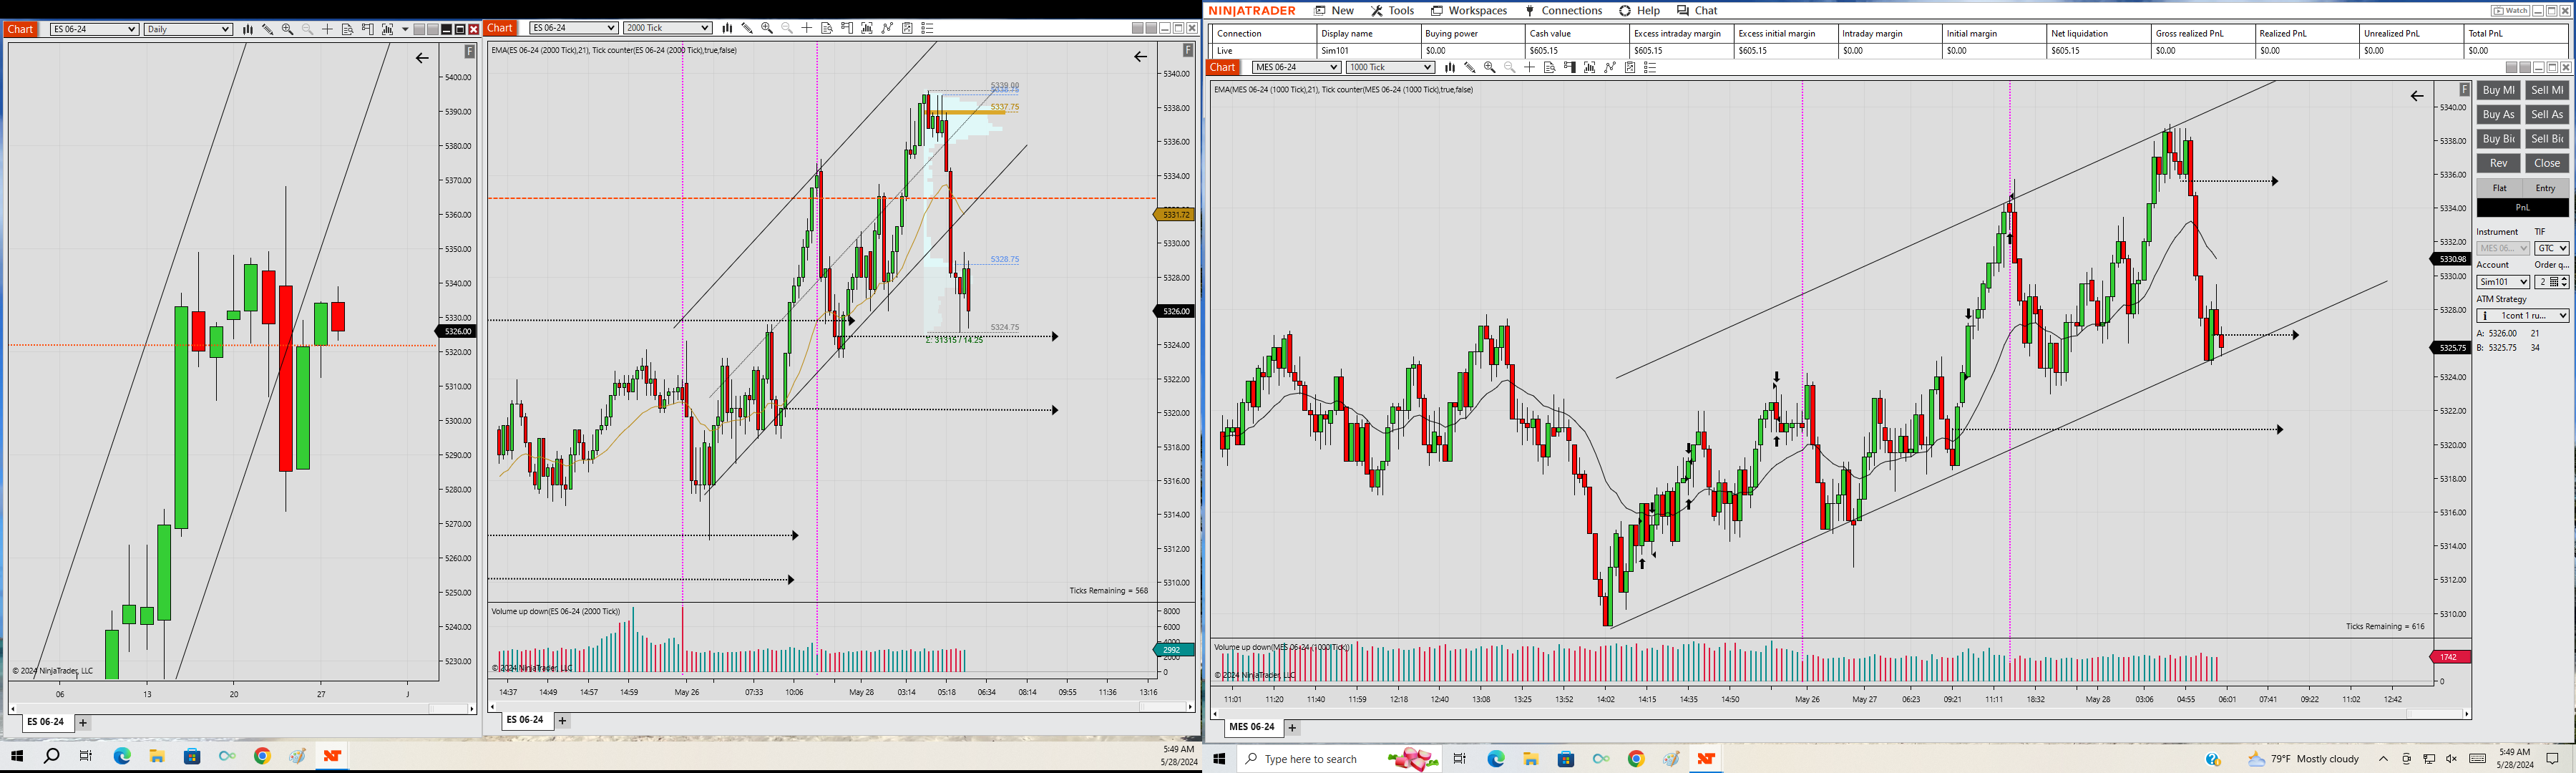Click Buy Market button in Chart Trader

2498,90
